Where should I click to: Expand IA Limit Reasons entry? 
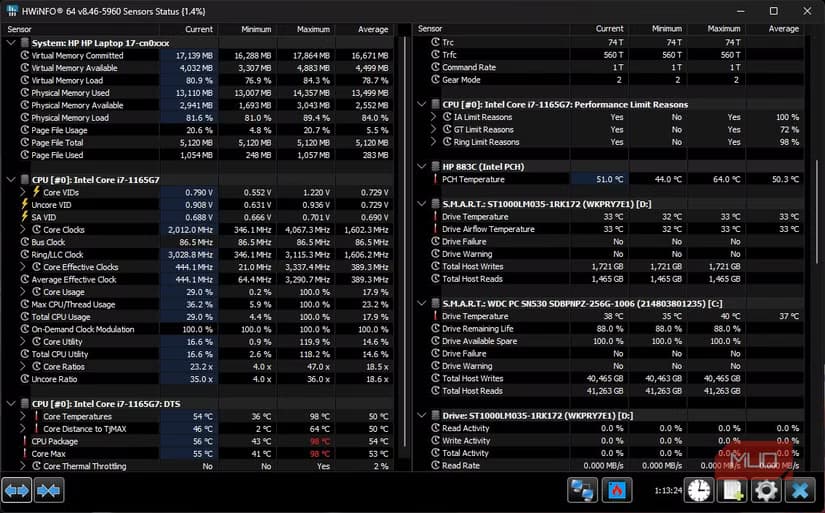point(434,117)
